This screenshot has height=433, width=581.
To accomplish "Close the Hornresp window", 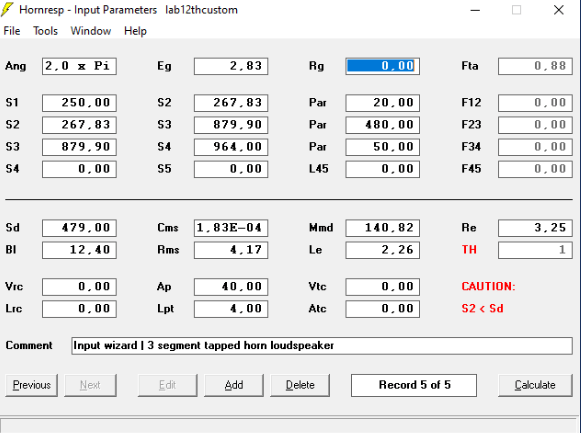I will click(x=559, y=10).
